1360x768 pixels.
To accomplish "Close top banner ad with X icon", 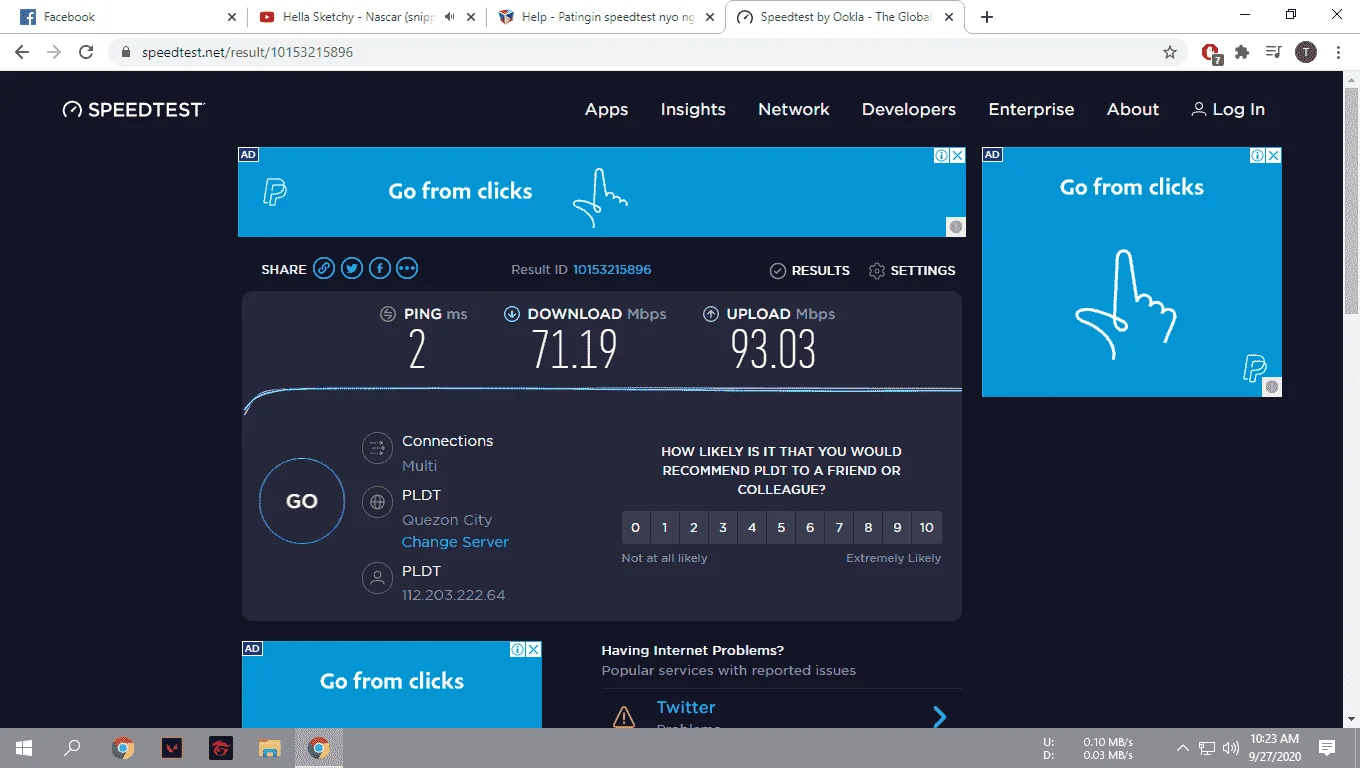I will point(957,155).
